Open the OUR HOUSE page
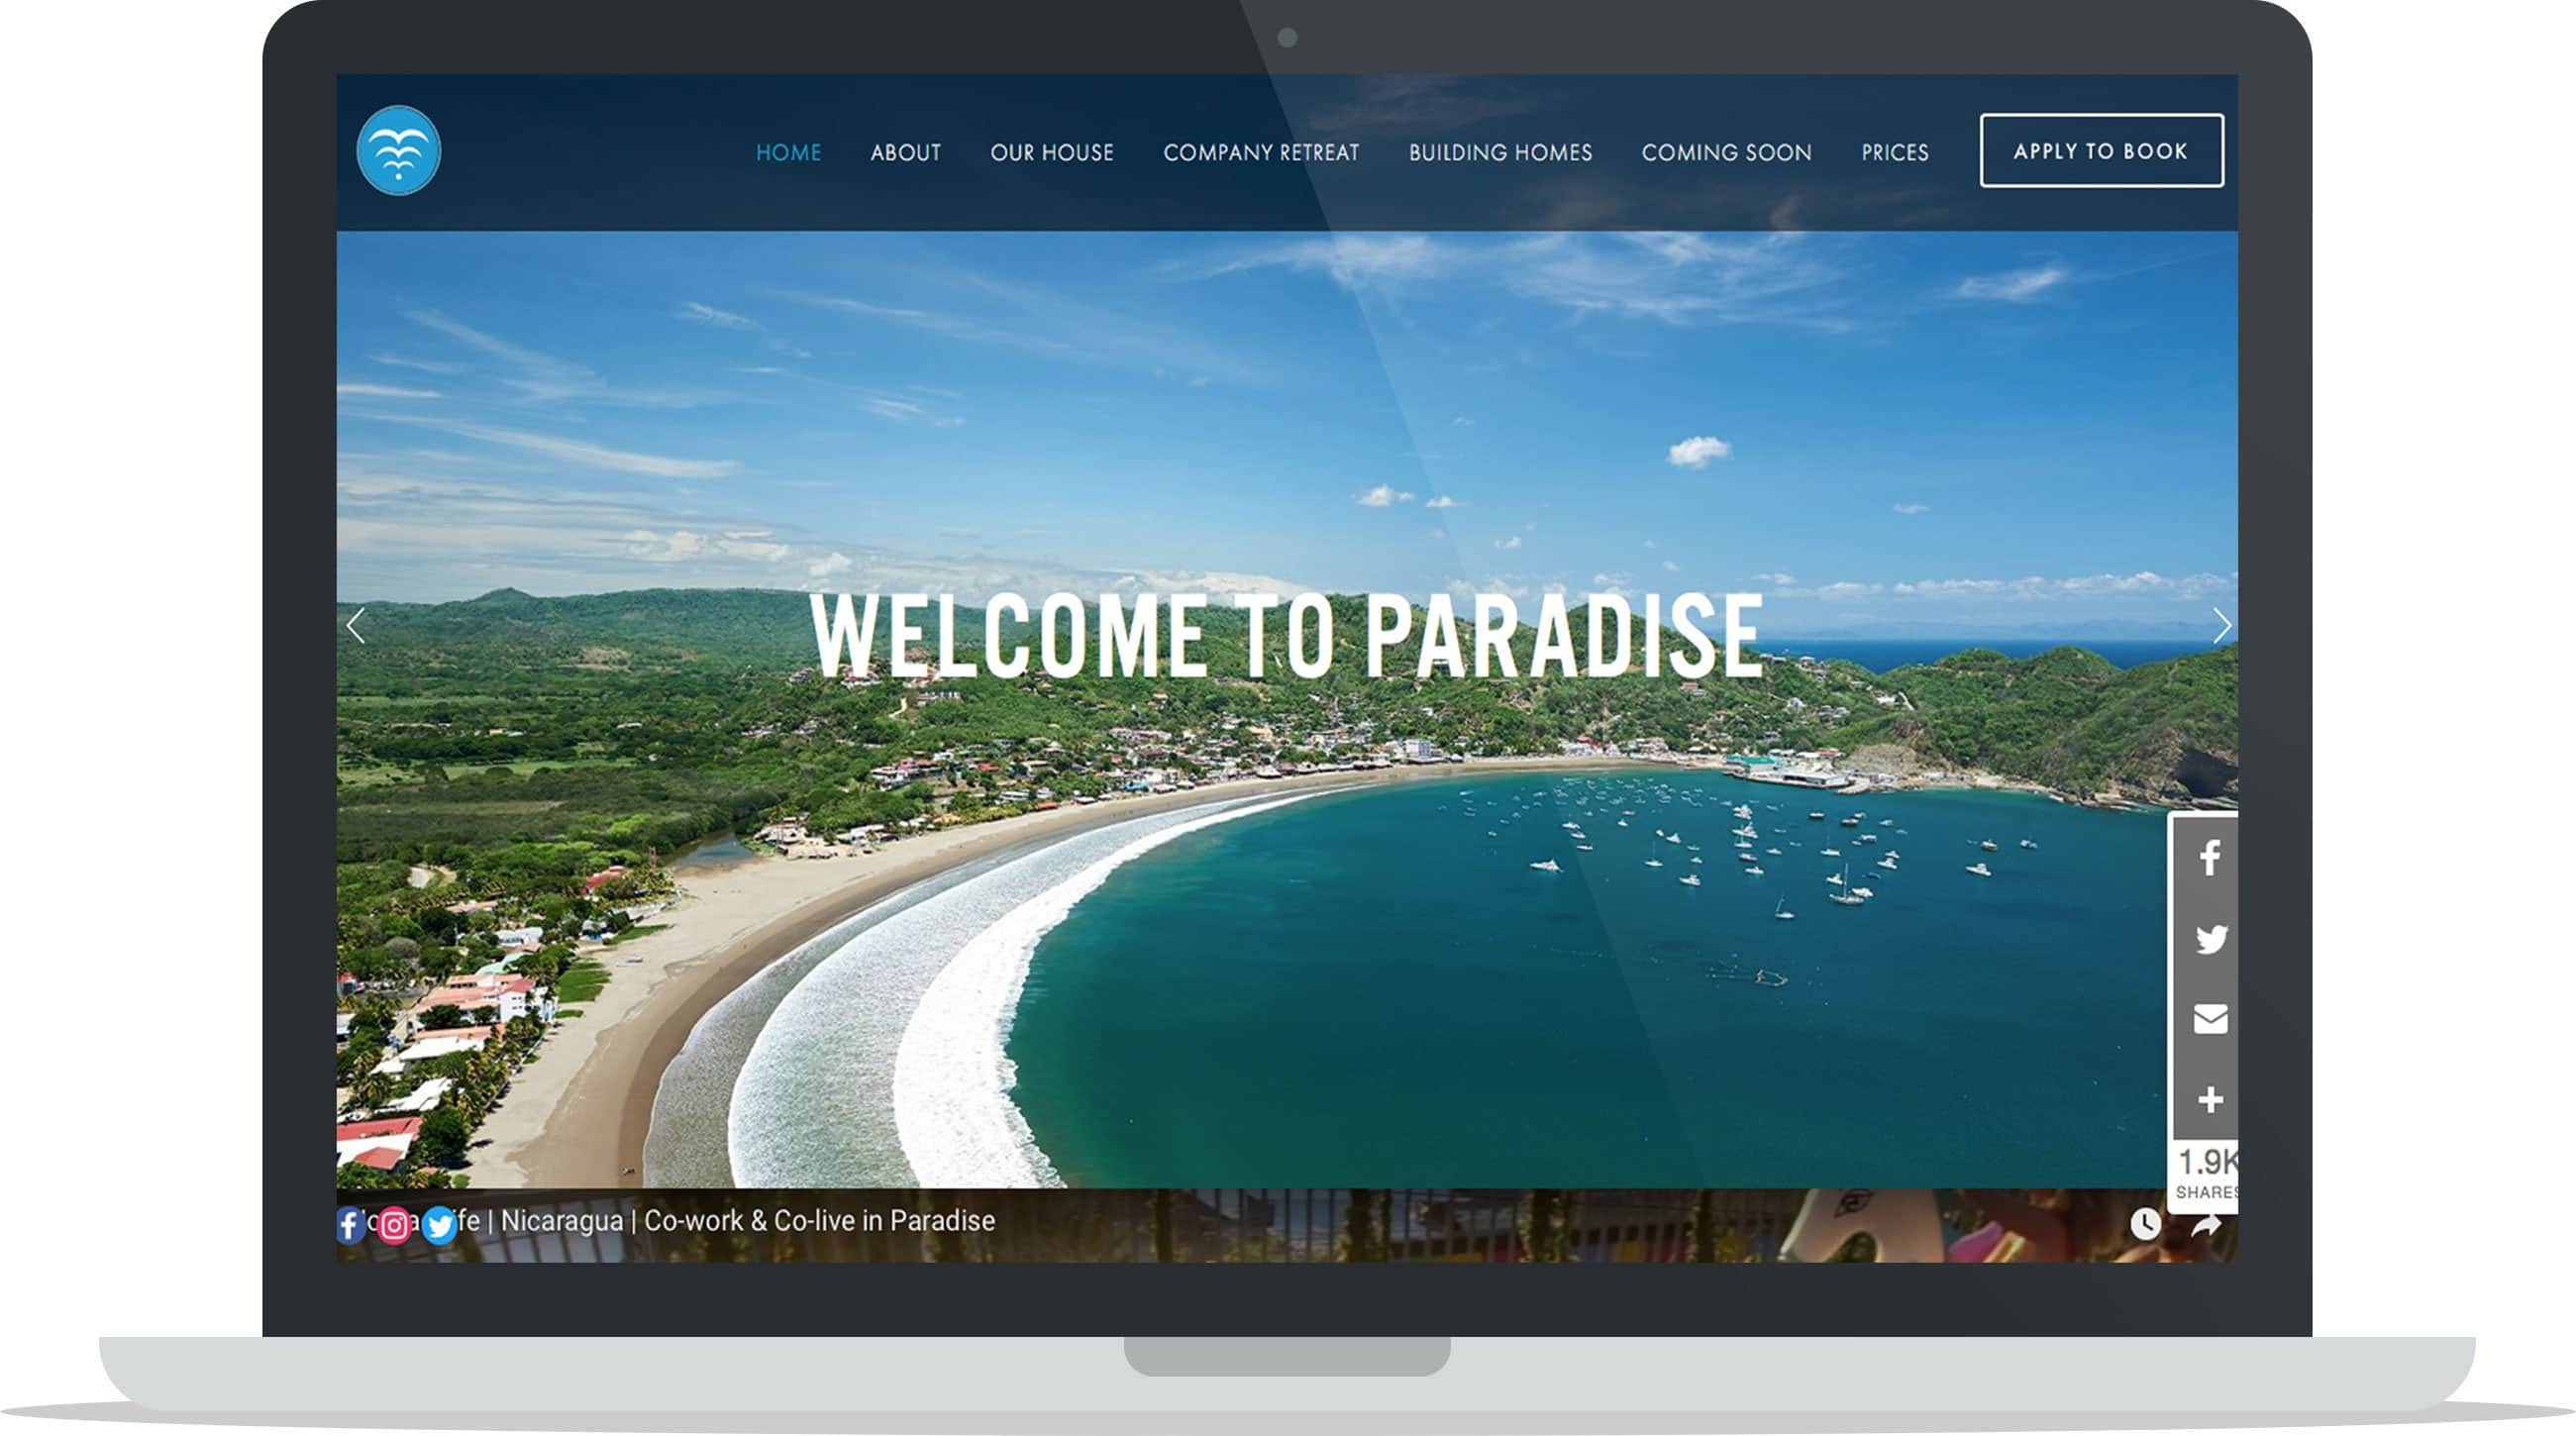Screen dimensions: 2576x1436 click(x=1051, y=153)
